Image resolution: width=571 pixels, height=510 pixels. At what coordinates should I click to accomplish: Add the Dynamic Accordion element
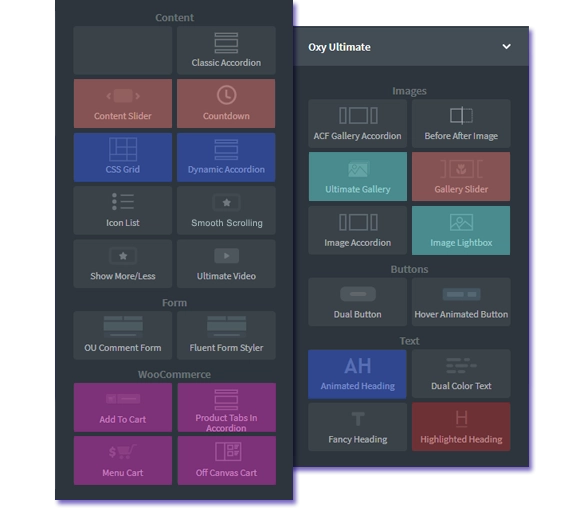(226, 157)
